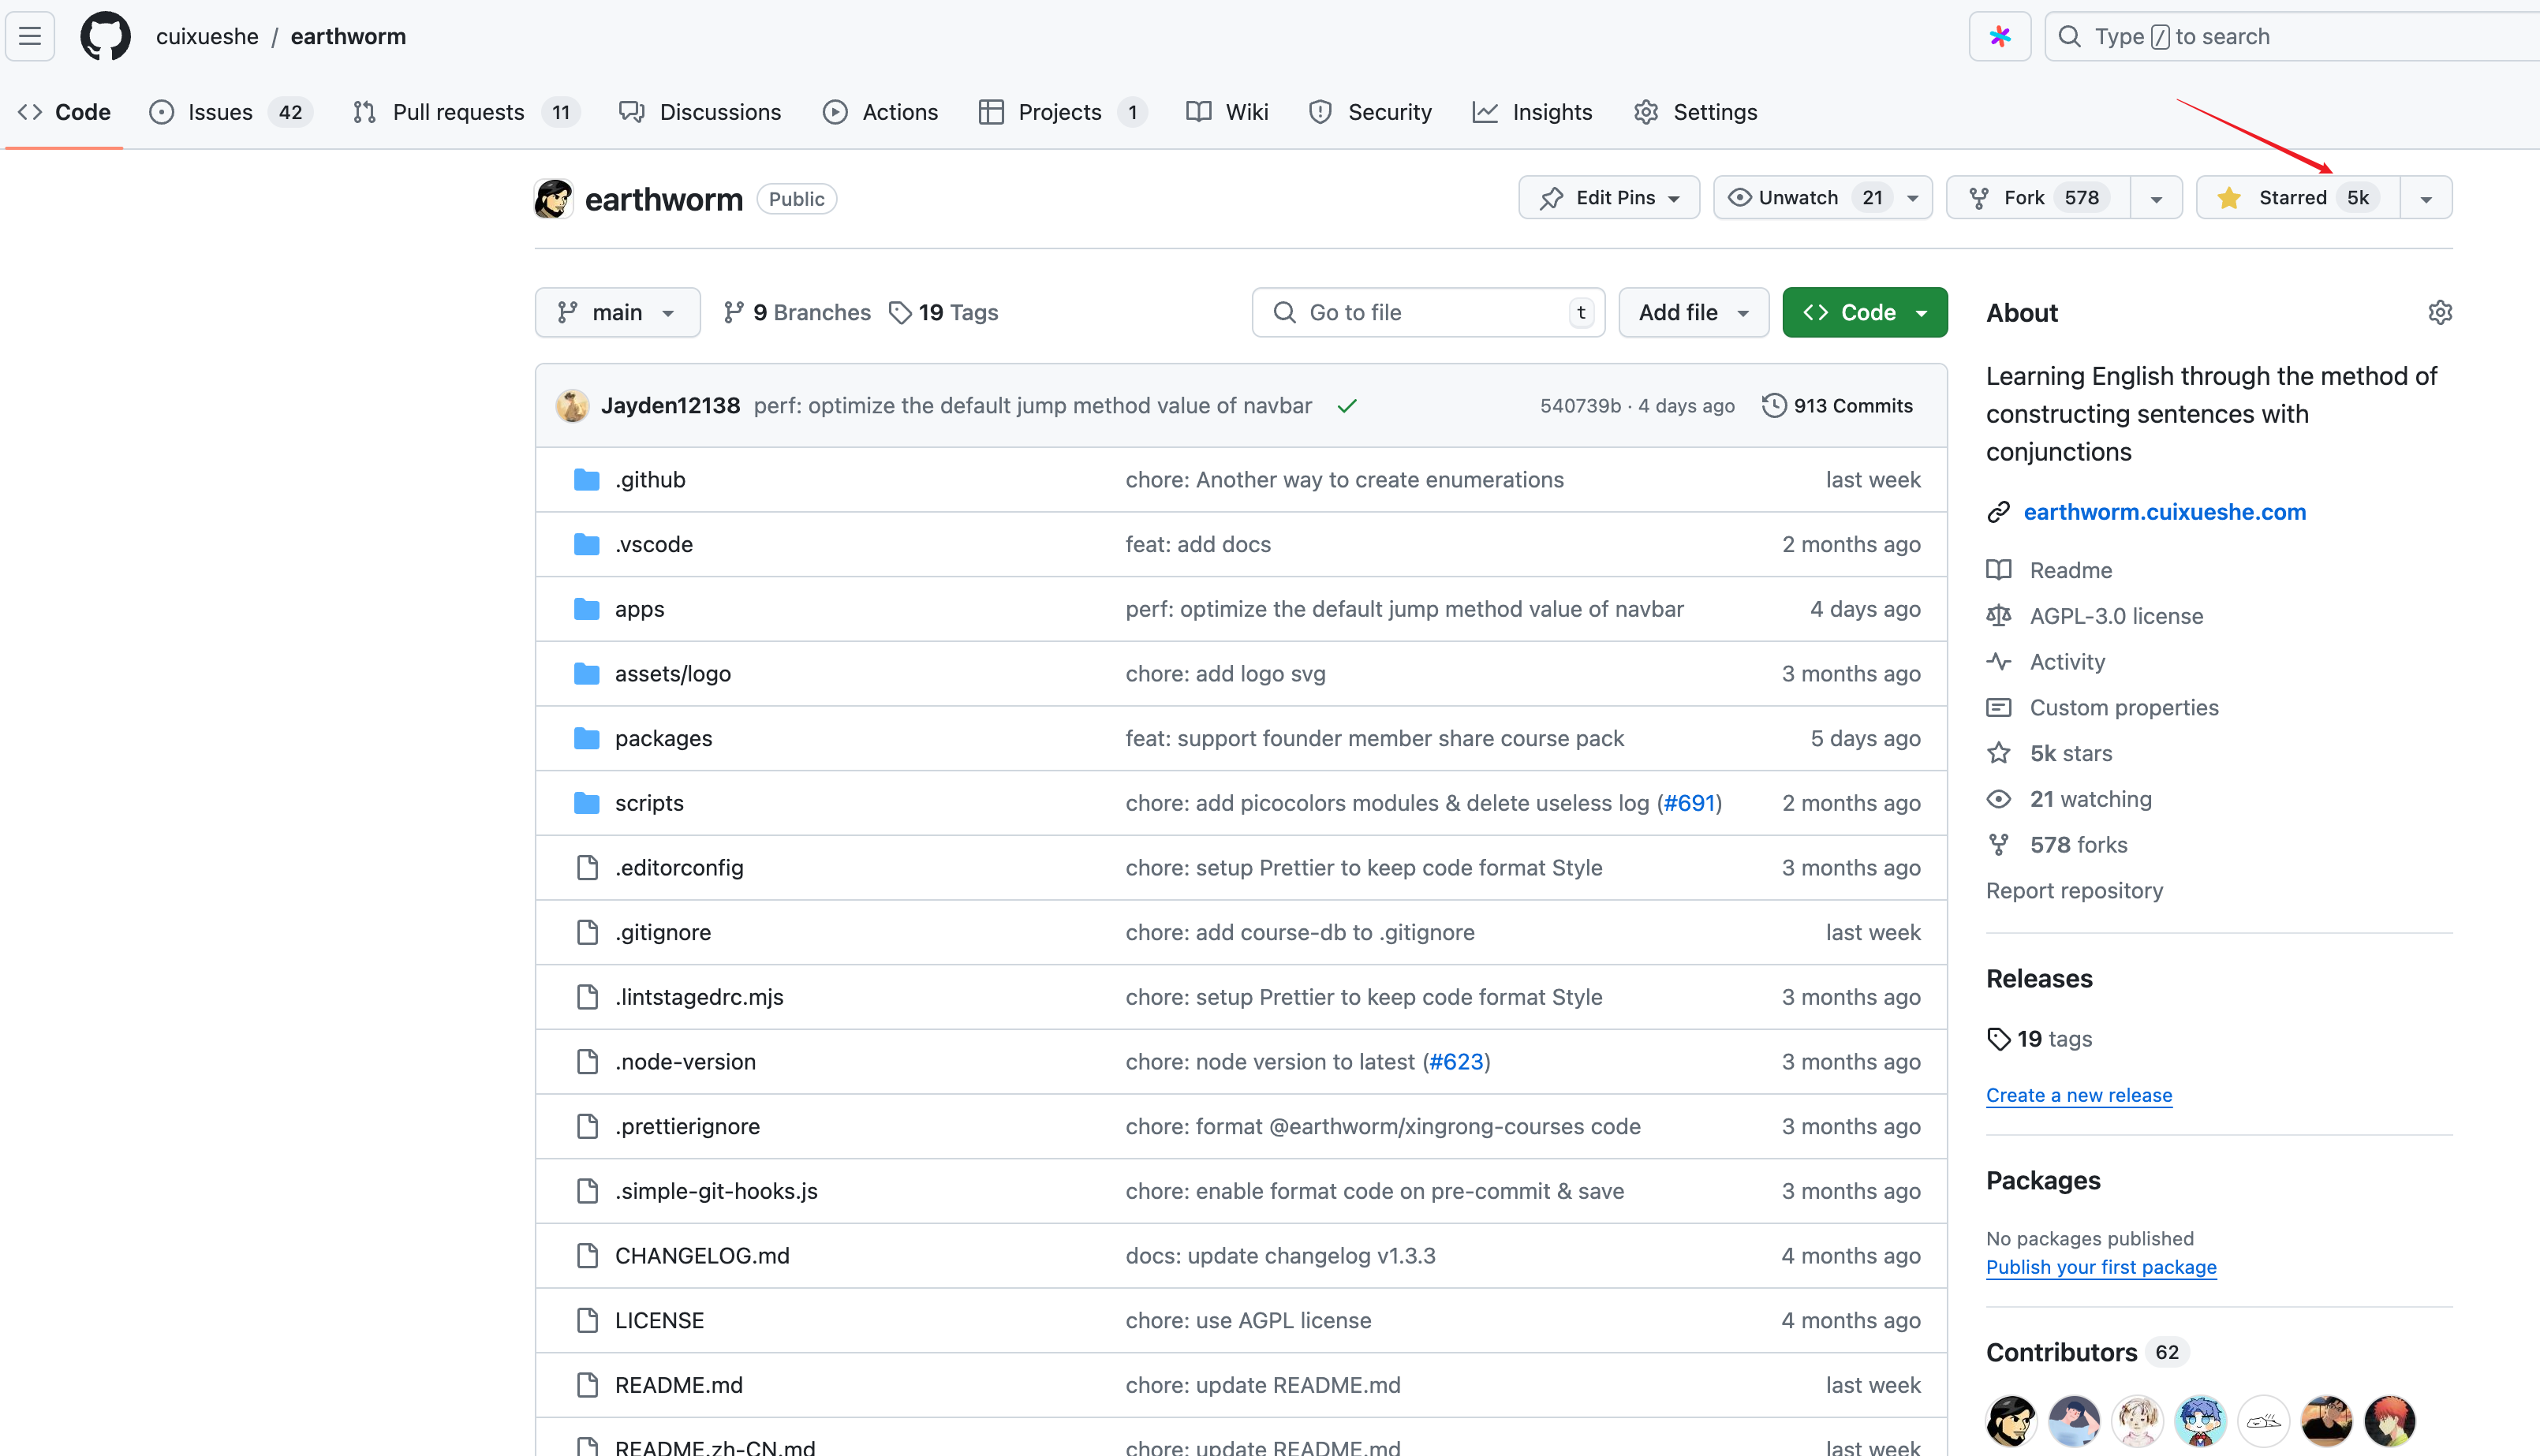
Task: Open Custom properties link
Action: (x=2124, y=708)
